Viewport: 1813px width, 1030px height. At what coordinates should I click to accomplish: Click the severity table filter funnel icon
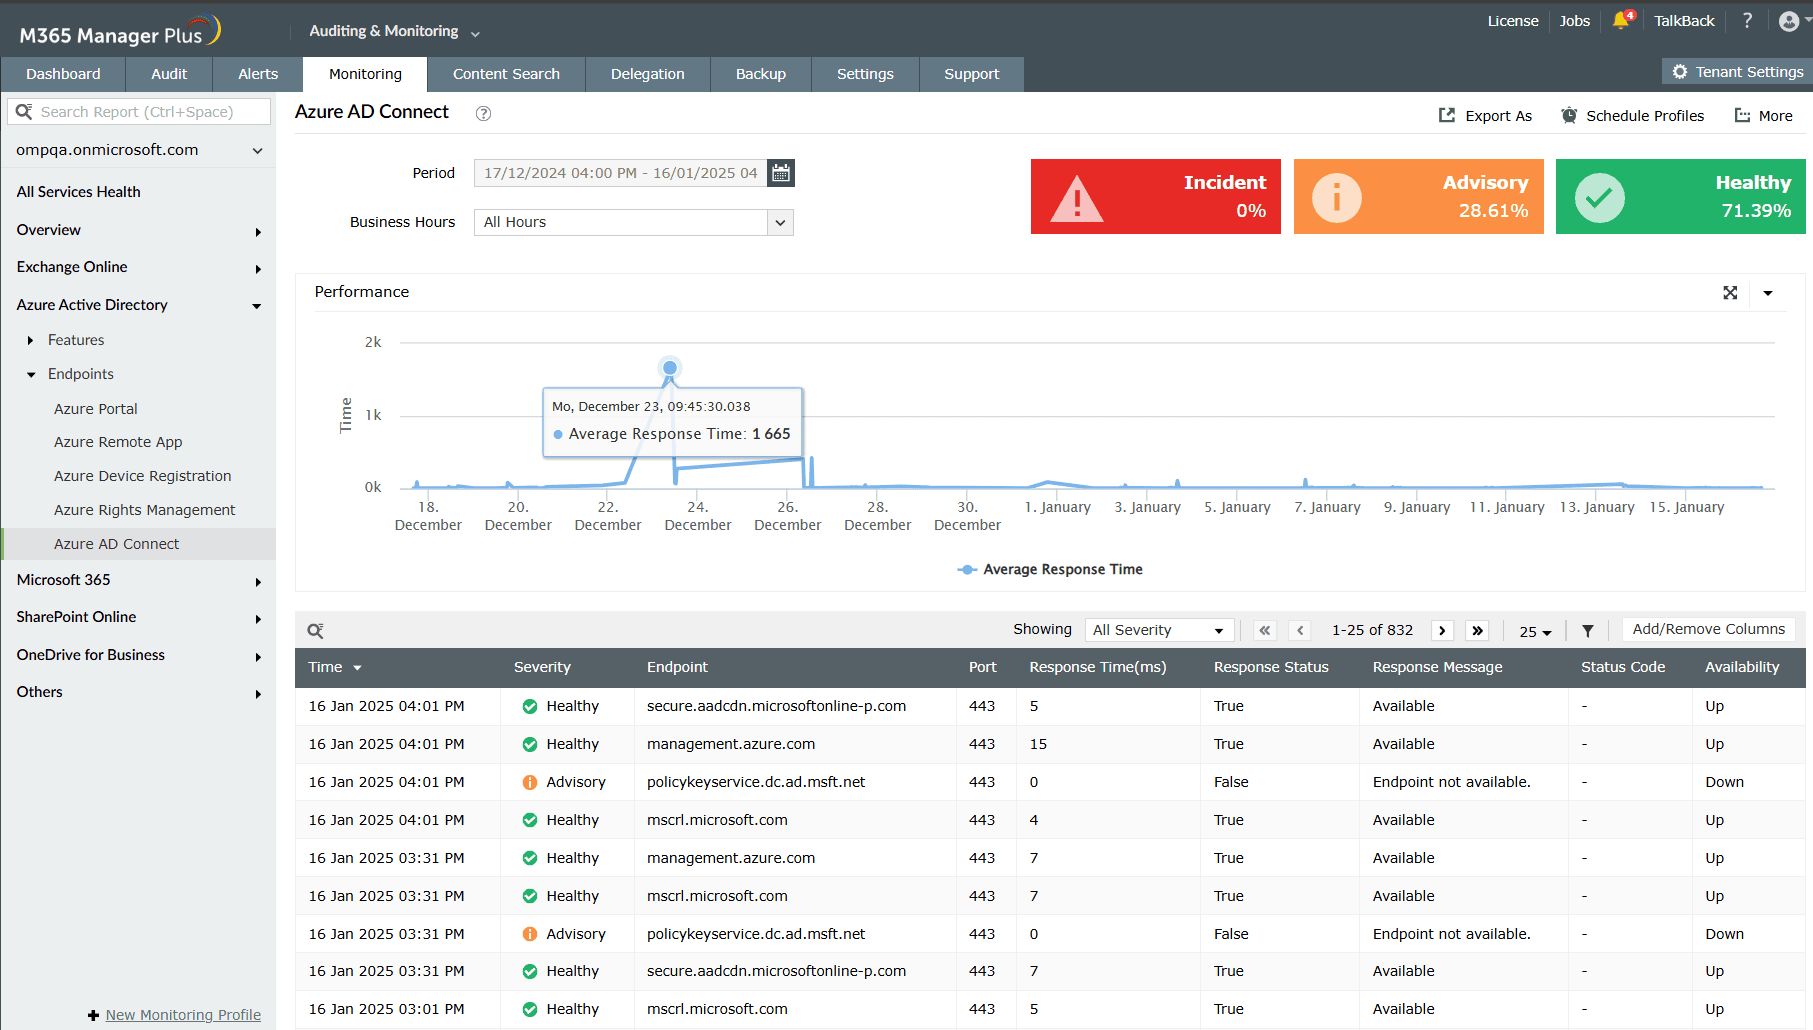click(x=1587, y=630)
